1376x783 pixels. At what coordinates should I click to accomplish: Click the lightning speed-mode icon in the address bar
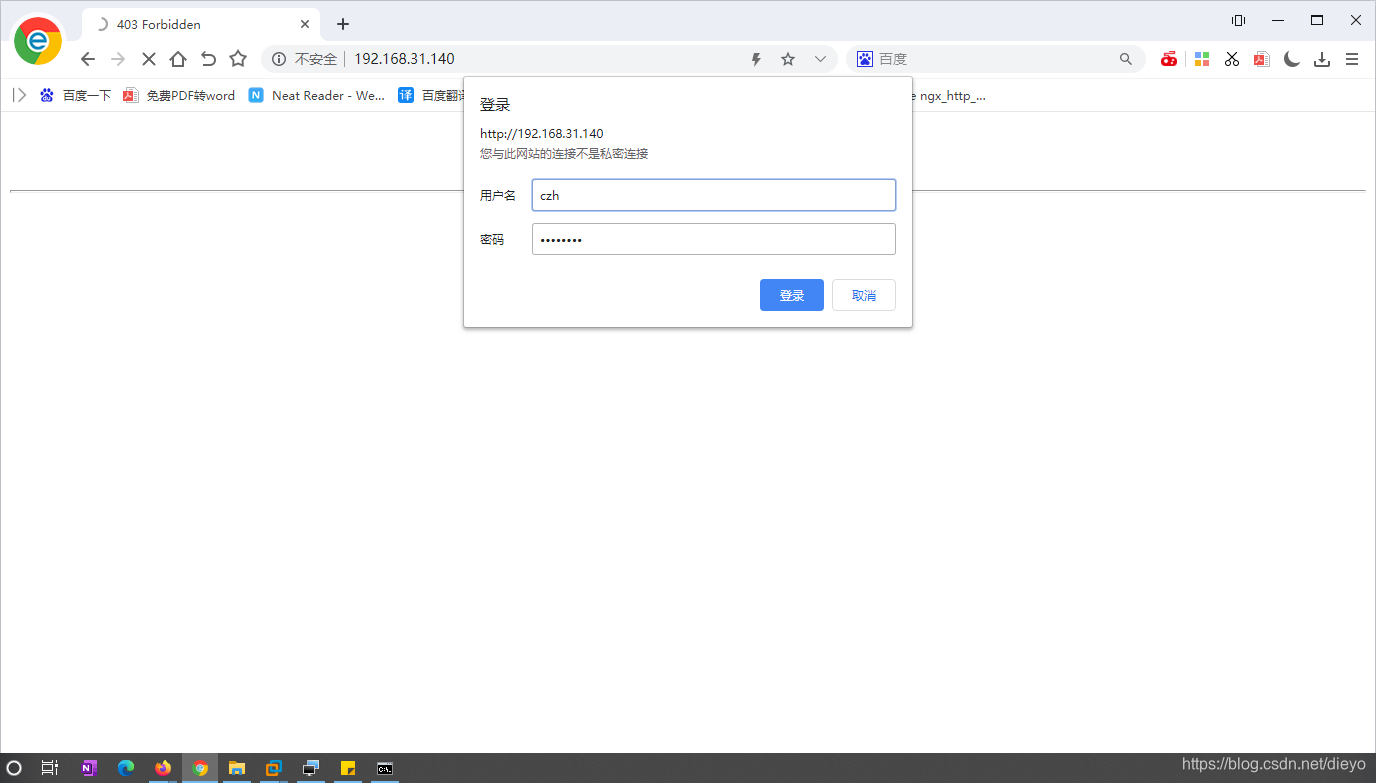coord(757,59)
